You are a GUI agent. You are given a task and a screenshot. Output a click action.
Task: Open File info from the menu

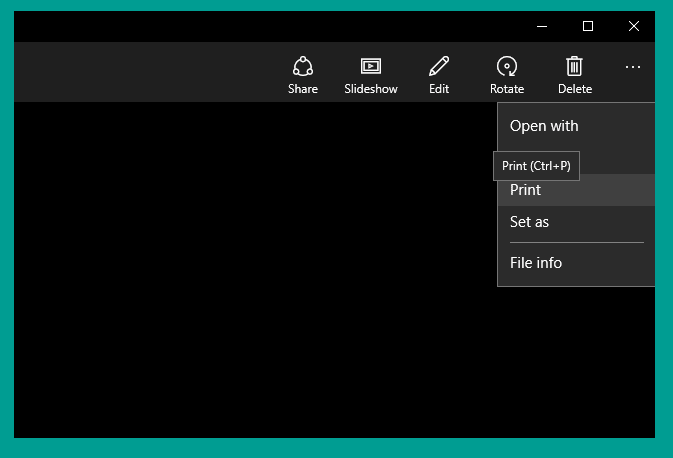(x=576, y=263)
